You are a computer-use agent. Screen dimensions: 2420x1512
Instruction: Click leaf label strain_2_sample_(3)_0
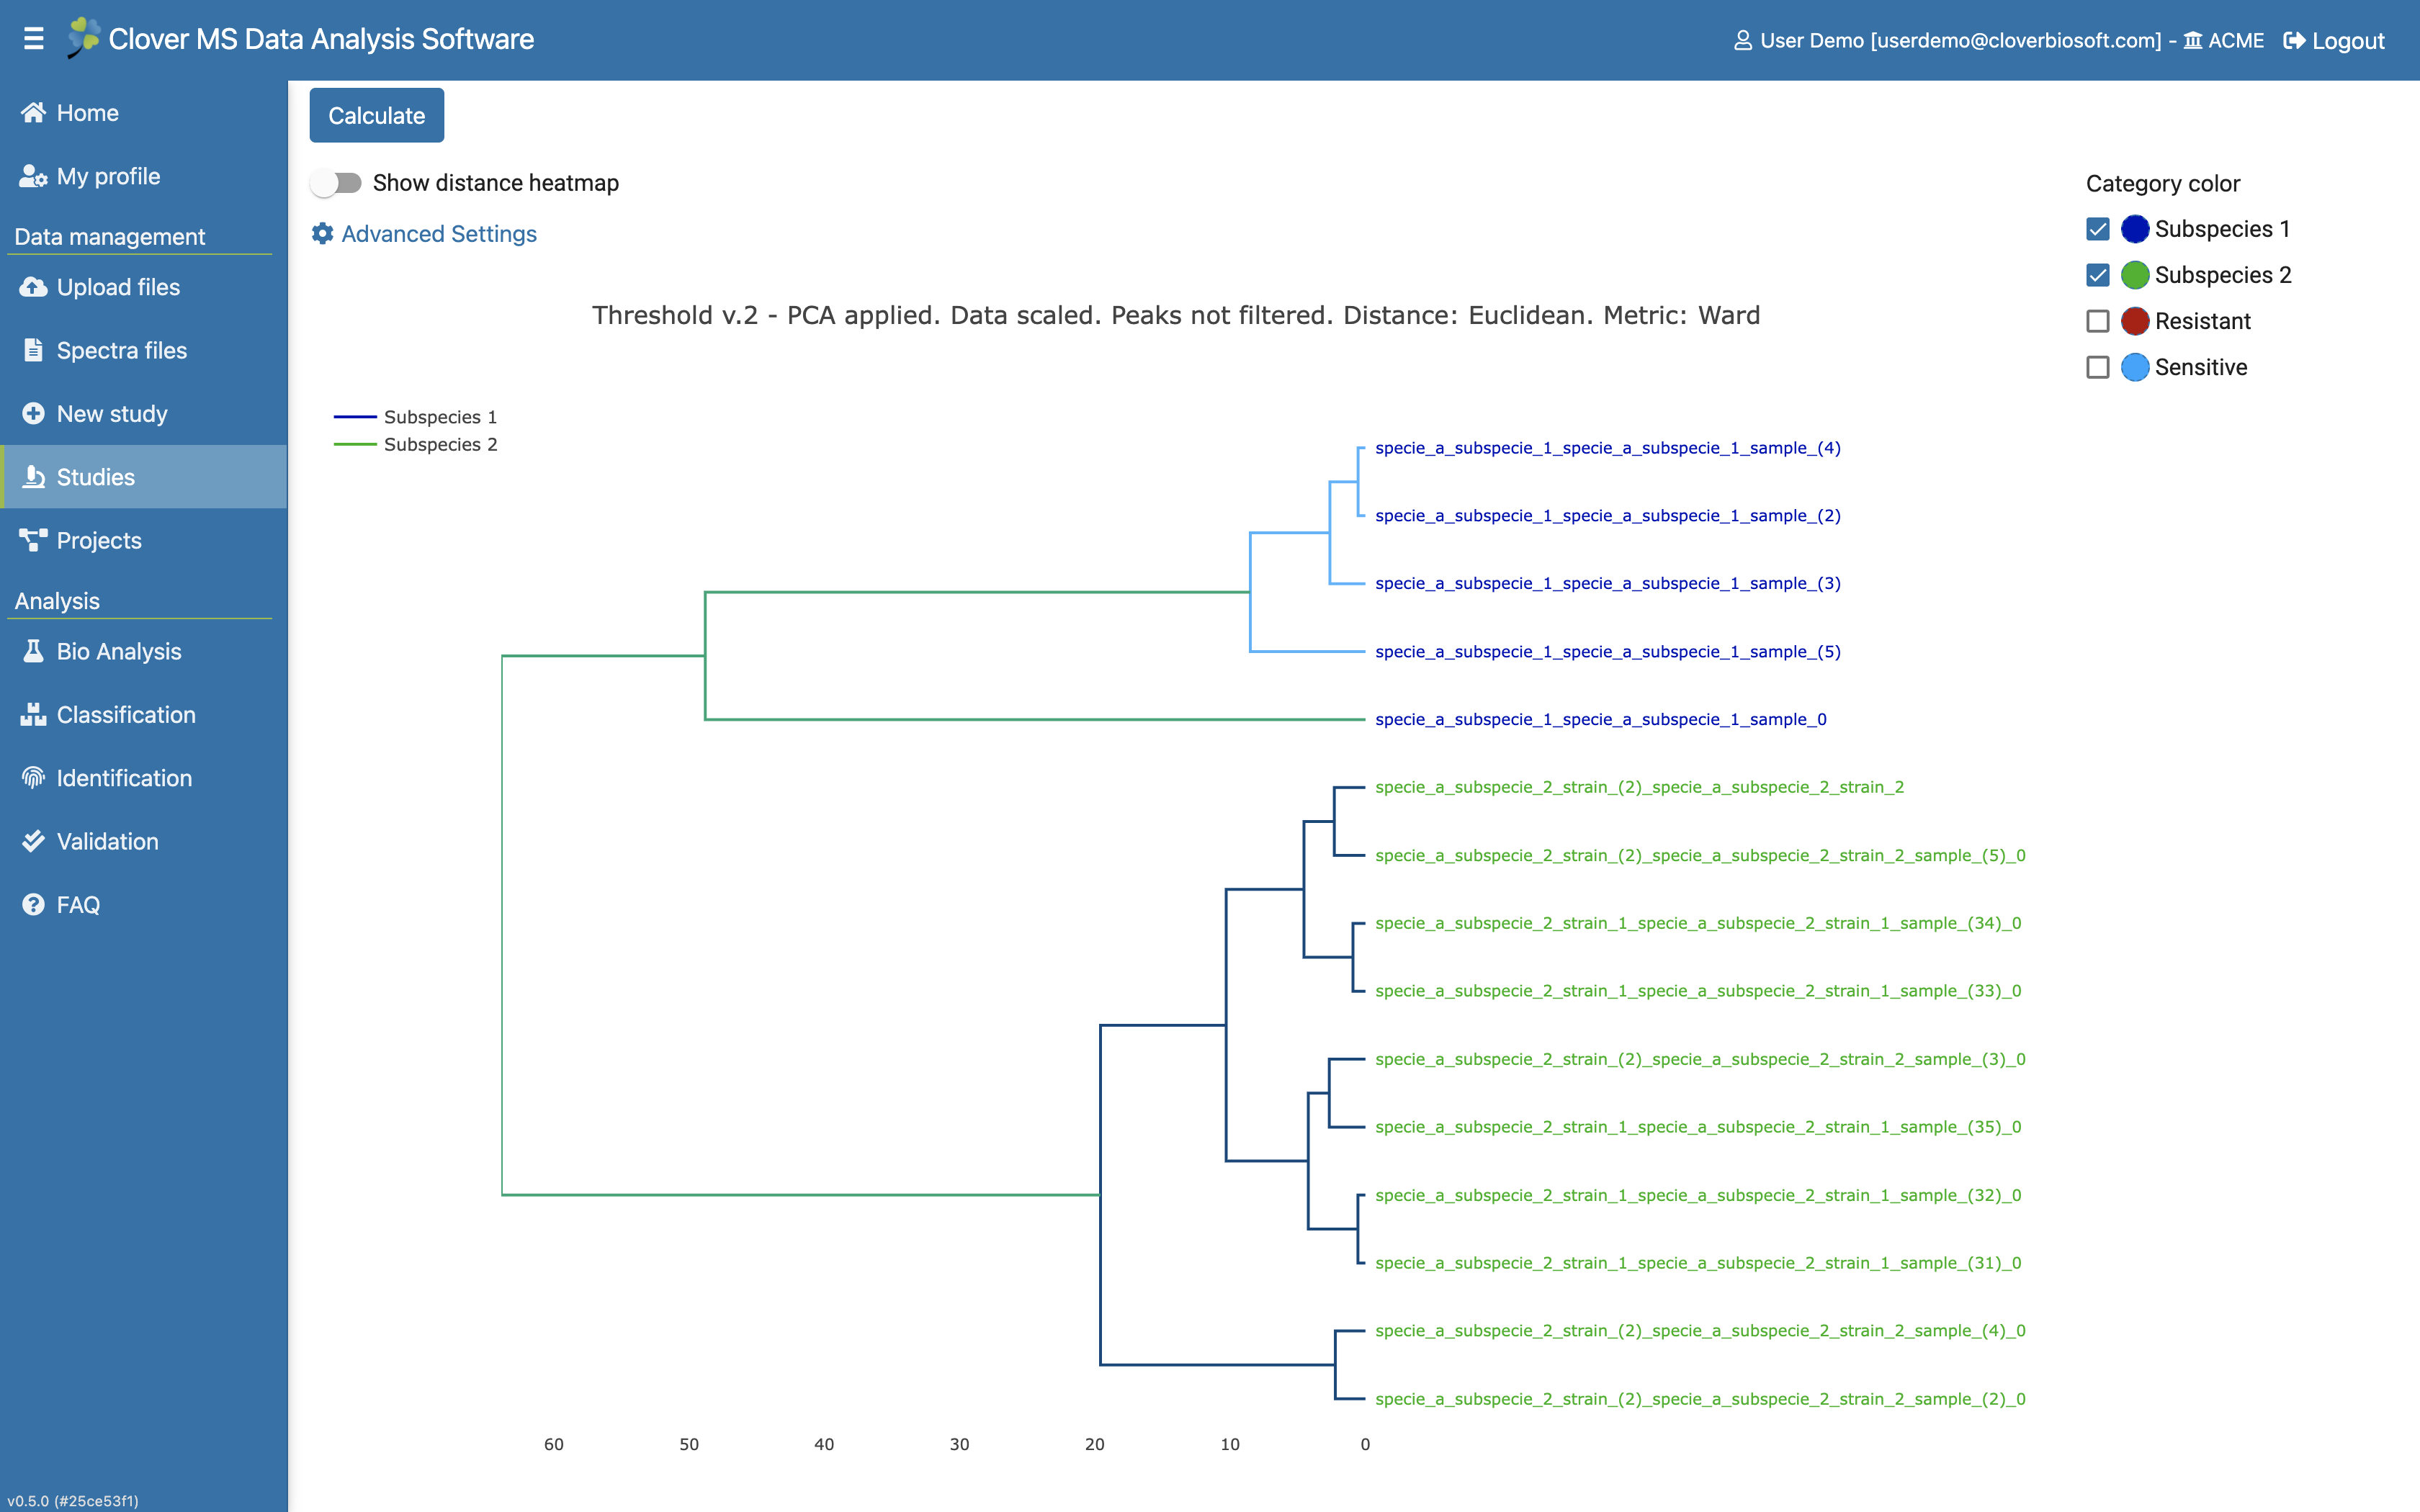(1700, 1059)
